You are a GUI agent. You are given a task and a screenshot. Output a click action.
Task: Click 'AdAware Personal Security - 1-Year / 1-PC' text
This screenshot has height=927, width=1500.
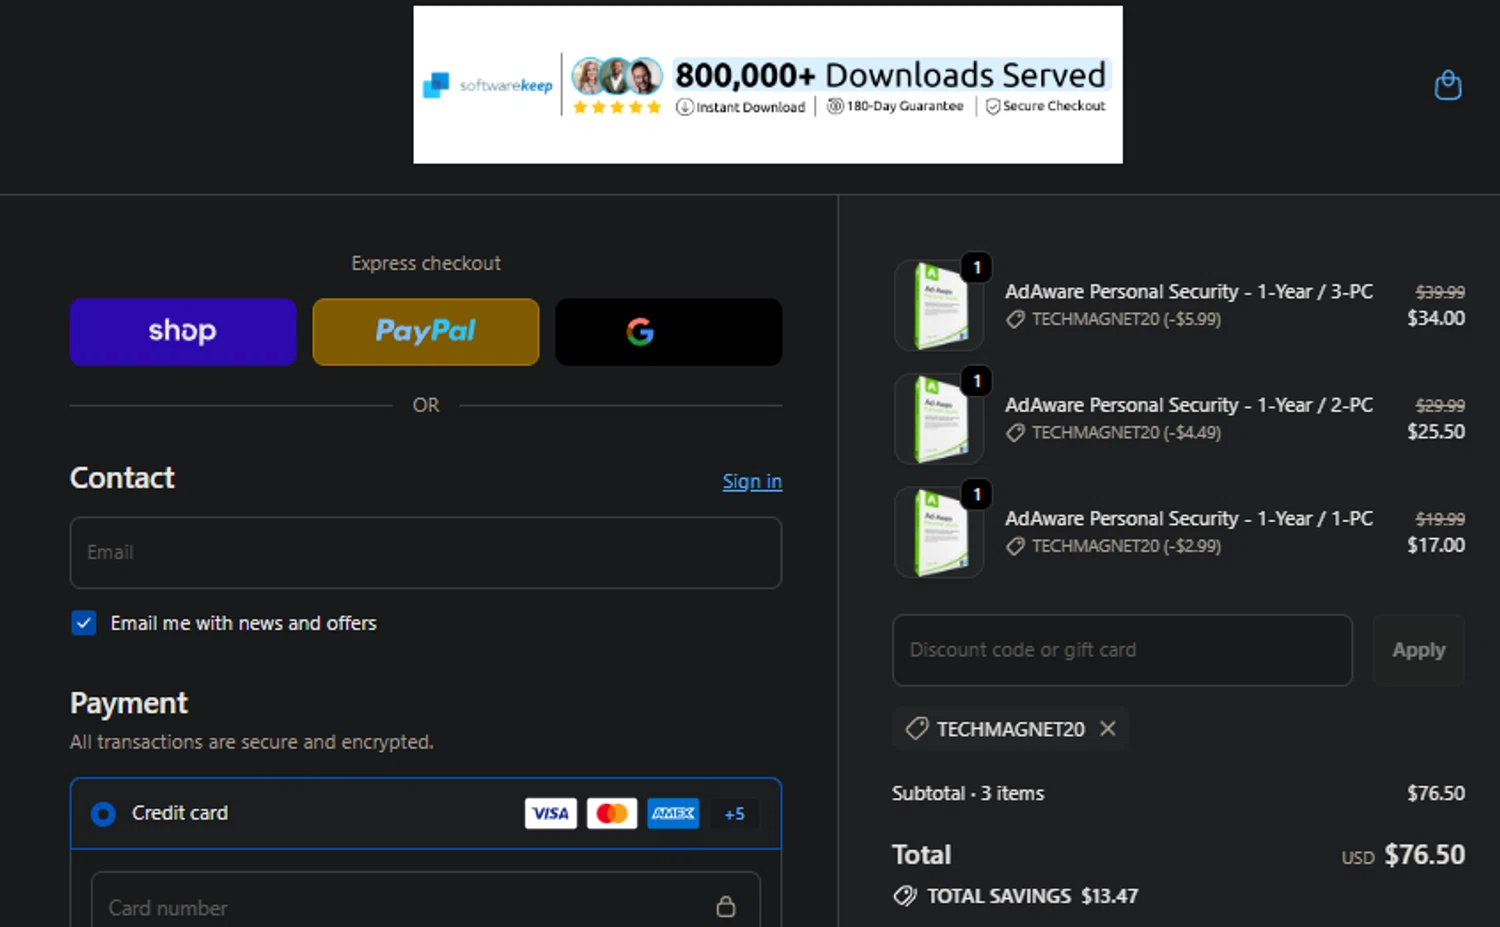(1189, 519)
